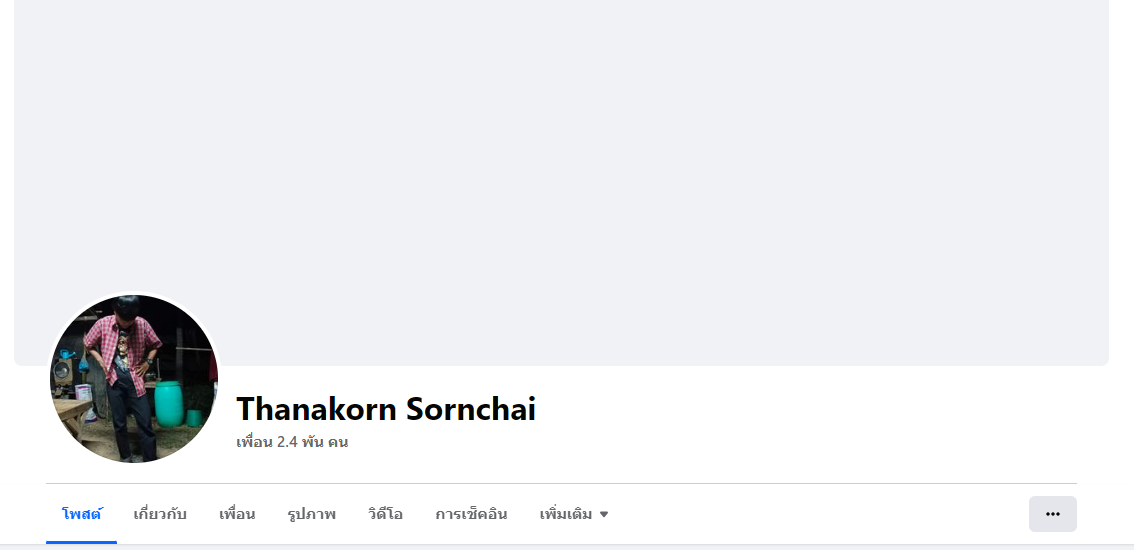
Task: Select the โพสต์ tab
Action: 82,515
